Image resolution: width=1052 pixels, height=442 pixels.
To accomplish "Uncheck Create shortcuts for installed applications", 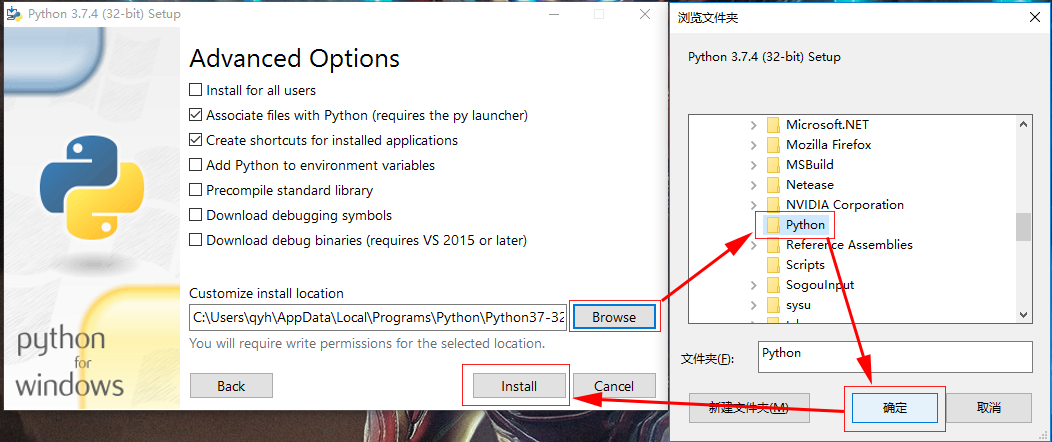I will click(195, 140).
